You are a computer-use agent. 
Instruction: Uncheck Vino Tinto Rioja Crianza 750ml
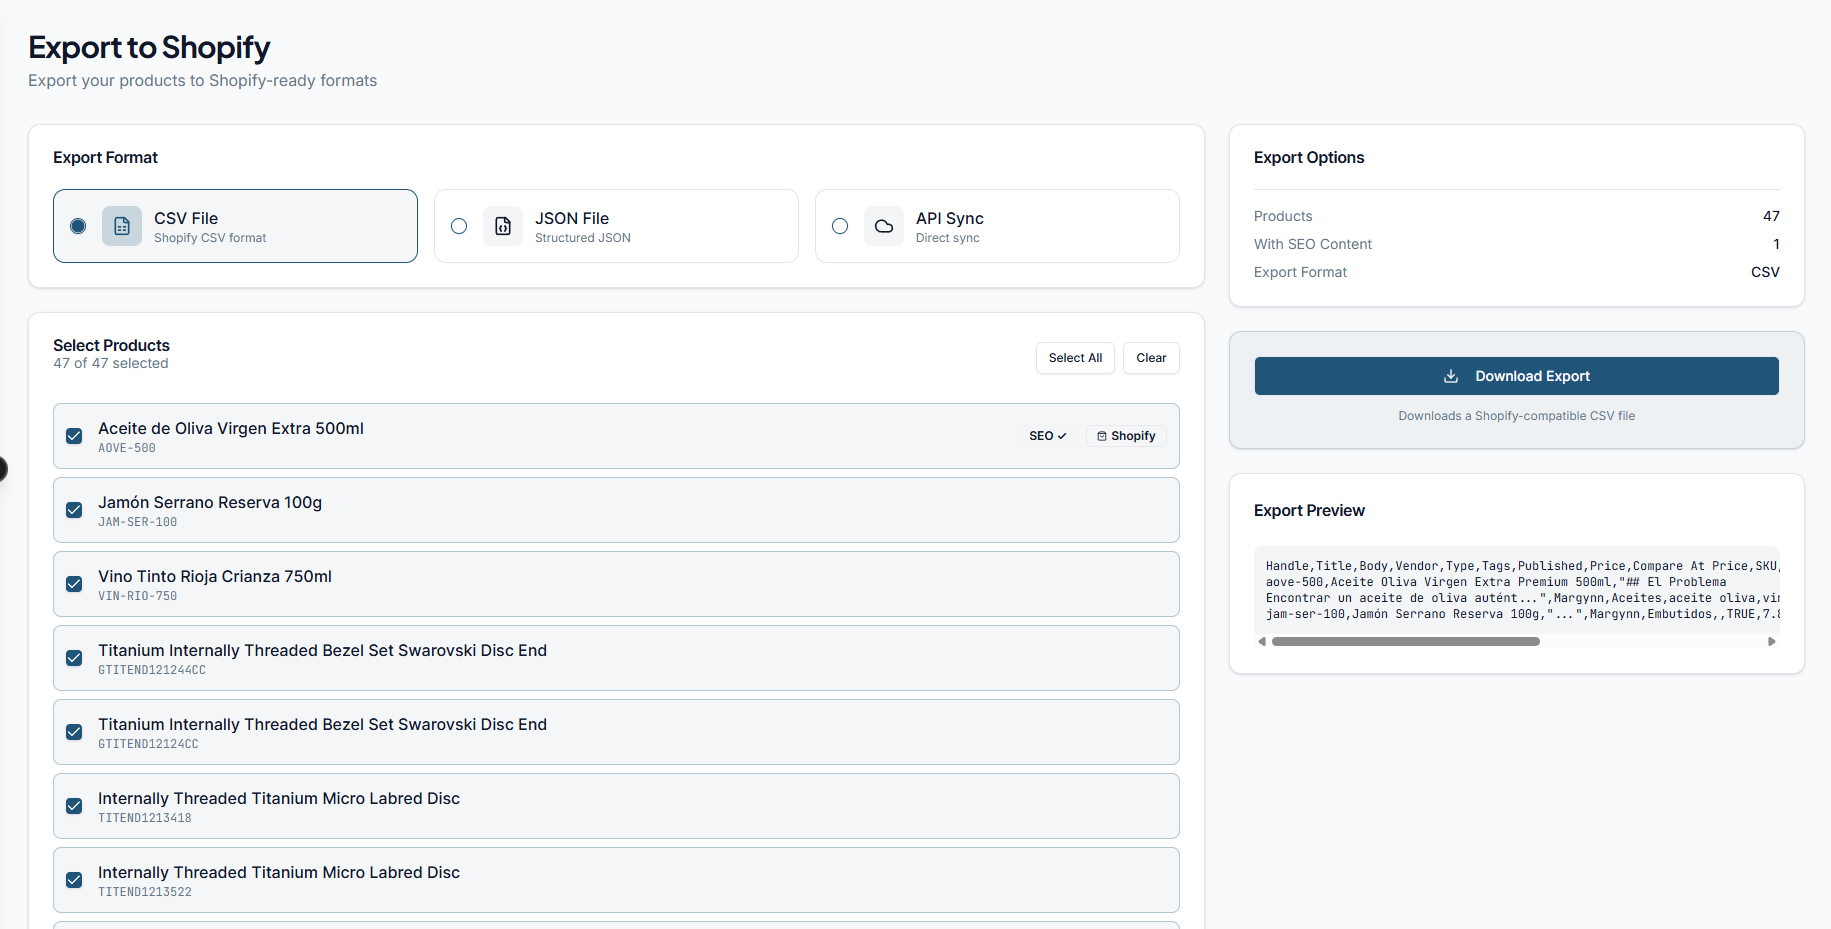[x=73, y=584]
